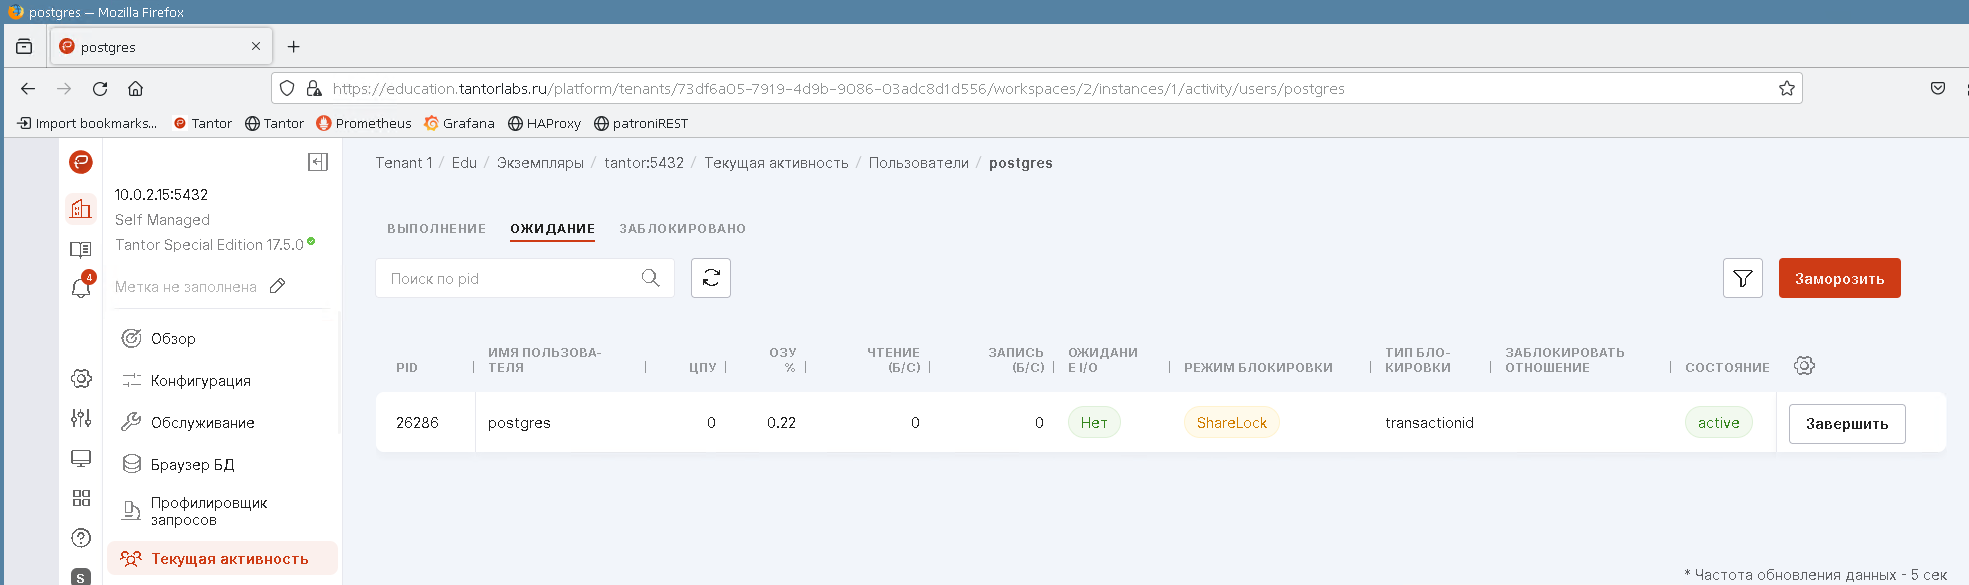The height and width of the screenshot is (585, 1969).
Task: Sort by PID column header
Action: tap(407, 367)
